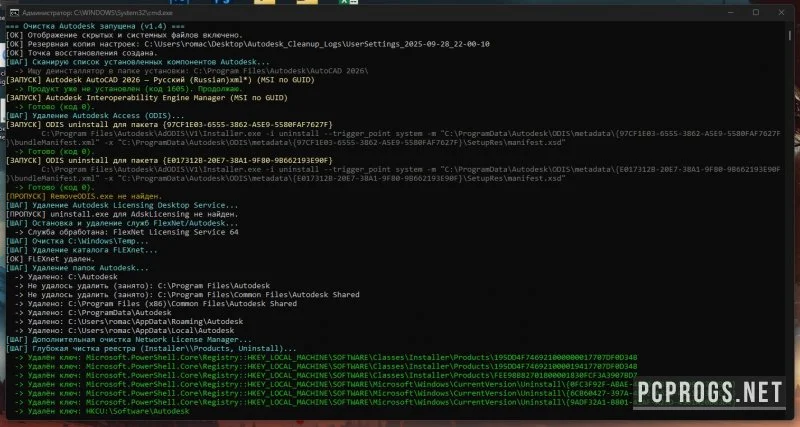Click the line 'Точка восстановления создана.'

(82, 53)
